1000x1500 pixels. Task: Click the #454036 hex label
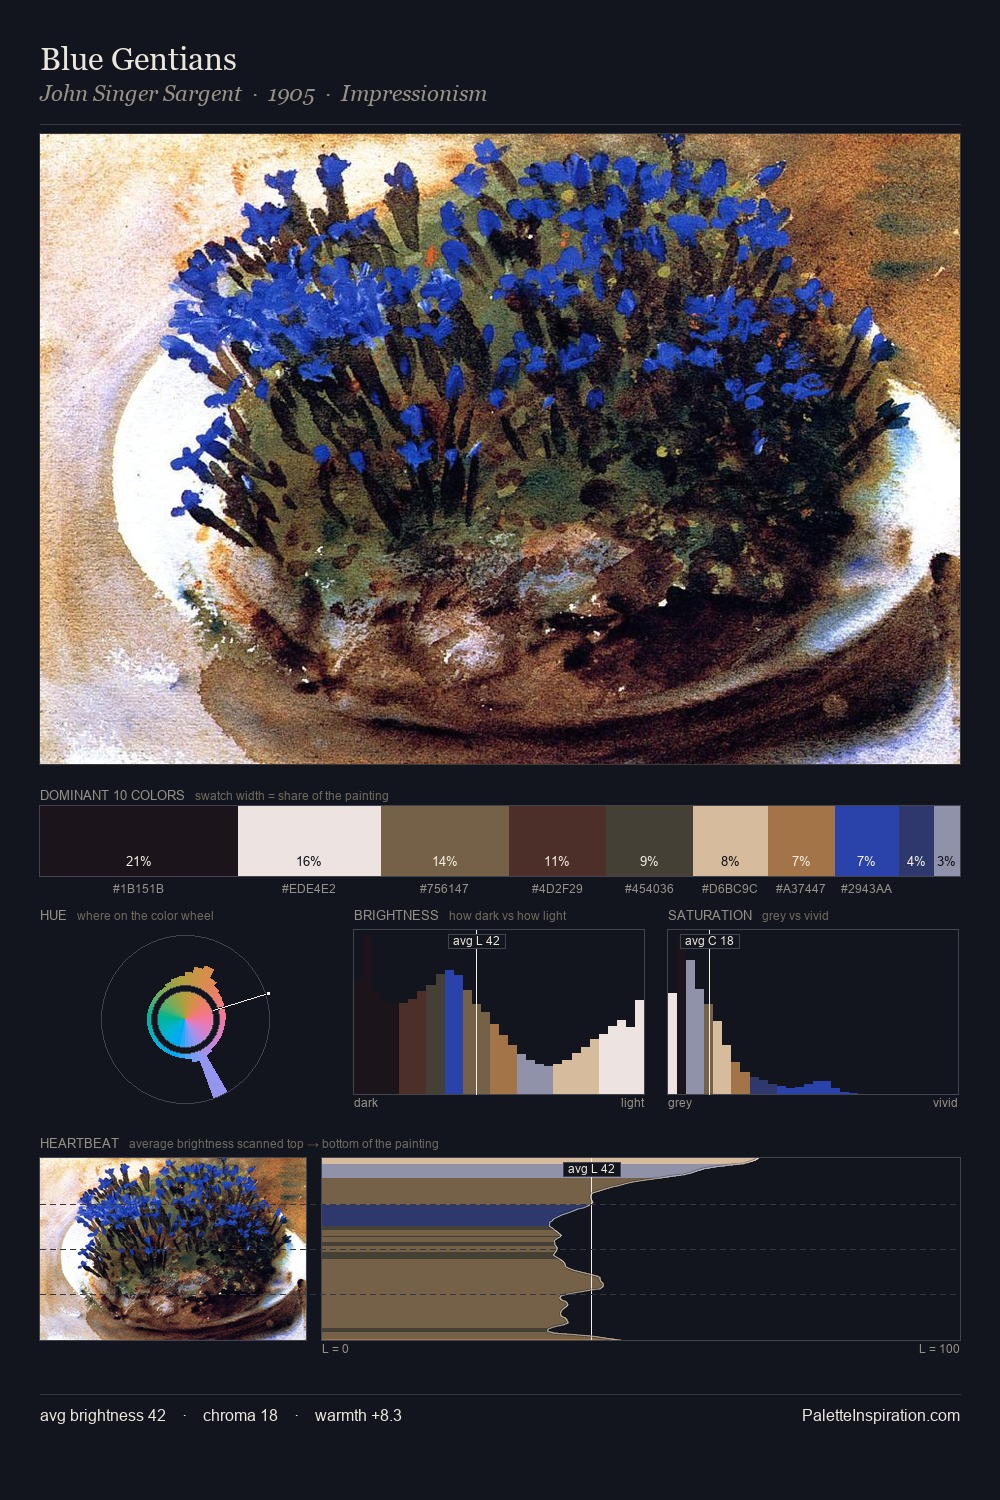tap(649, 889)
